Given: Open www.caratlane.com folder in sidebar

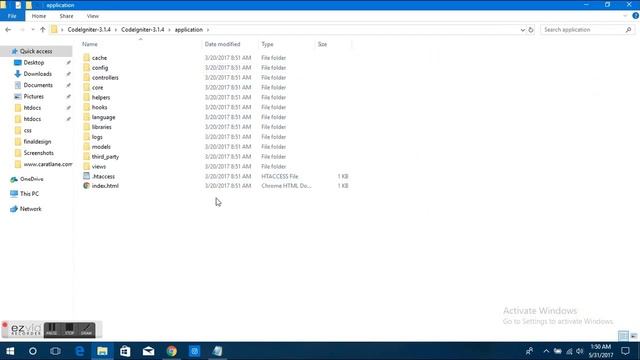Looking at the screenshot, I should (47, 164).
